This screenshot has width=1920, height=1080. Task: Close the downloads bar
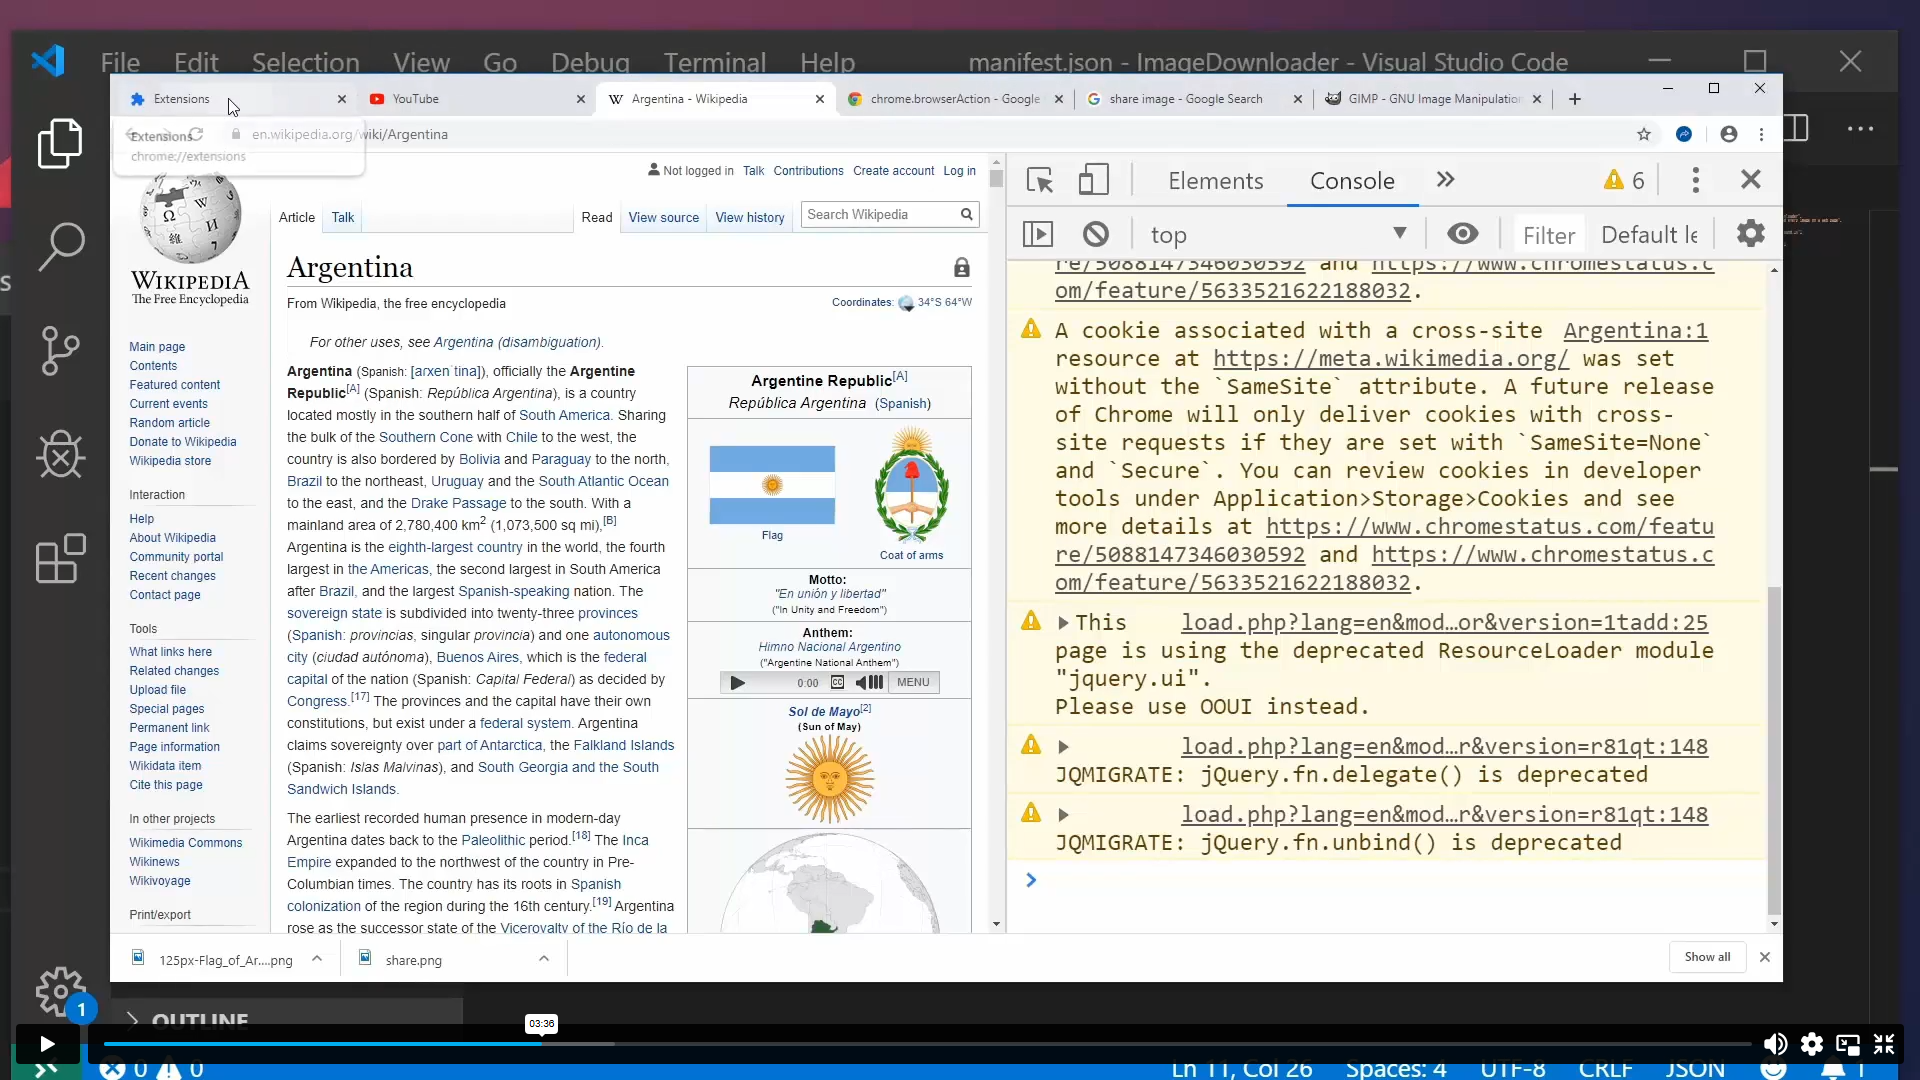pos(1765,957)
